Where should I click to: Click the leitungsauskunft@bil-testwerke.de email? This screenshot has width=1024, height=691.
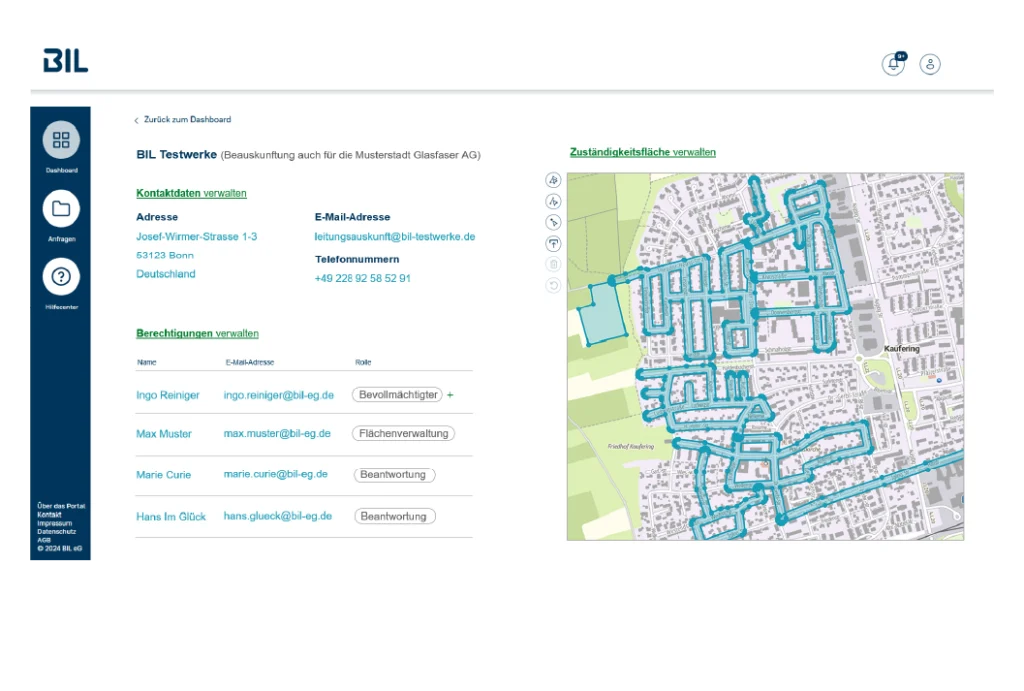coord(394,237)
